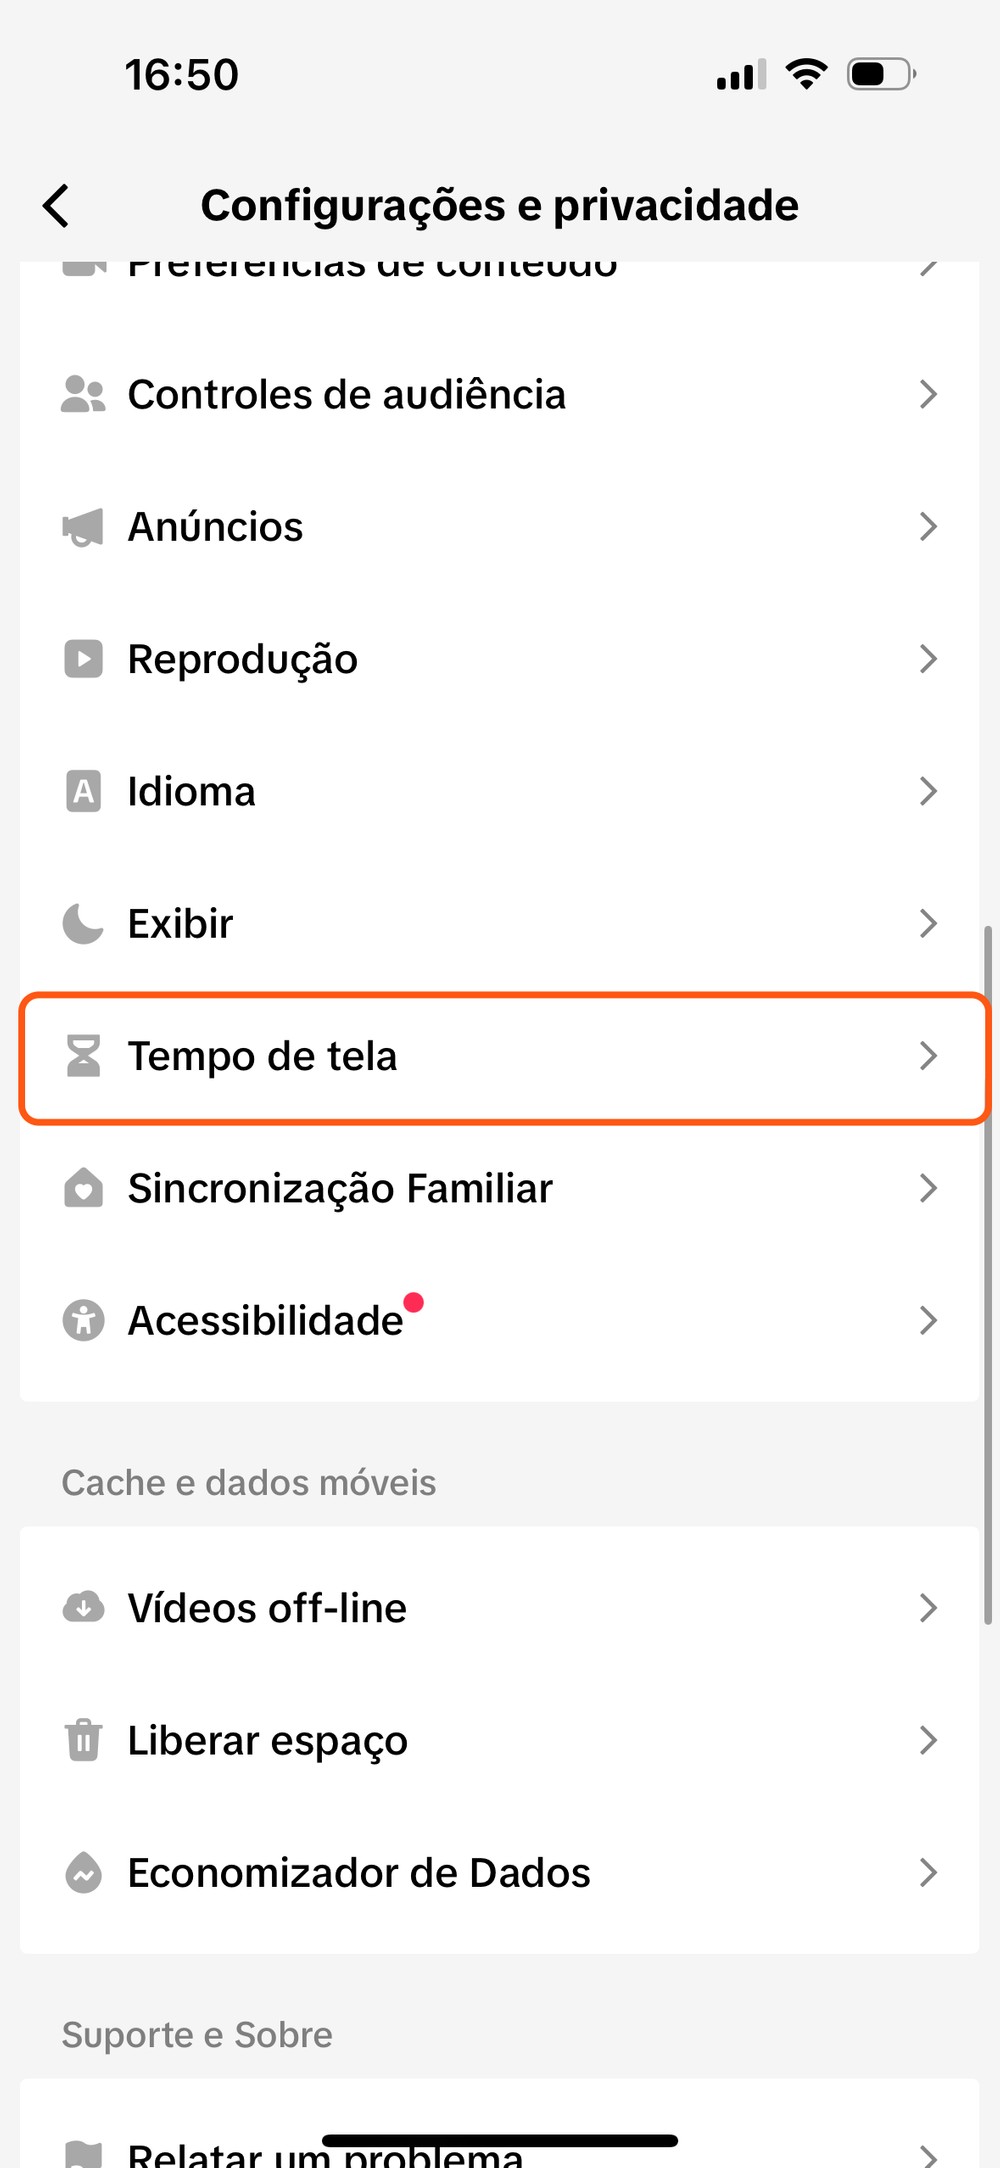Viewport: 1000px width, 2168px height.
Task: Open Idioma via right chevron
Action: click(x=928, y=791)
